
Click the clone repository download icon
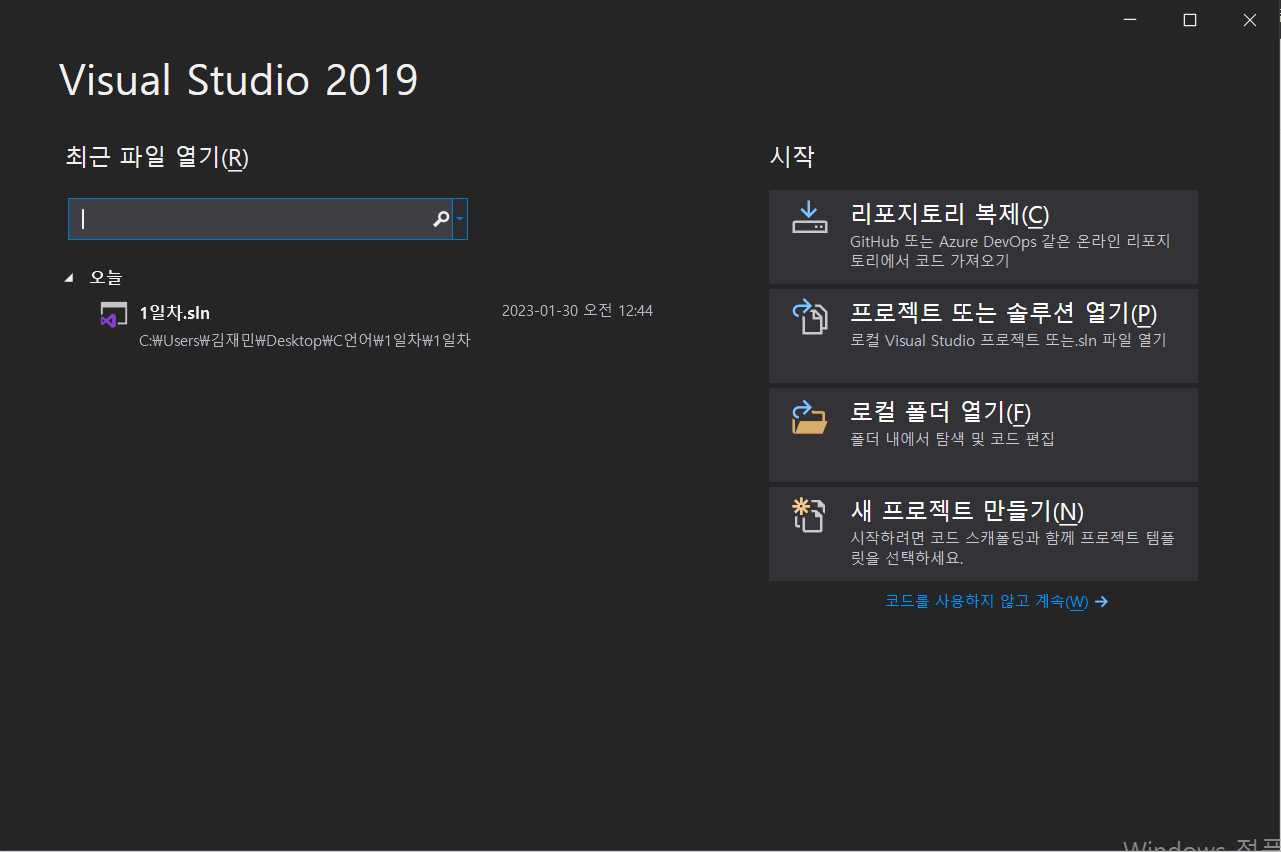pyautogui.click(x=809, y=218)
